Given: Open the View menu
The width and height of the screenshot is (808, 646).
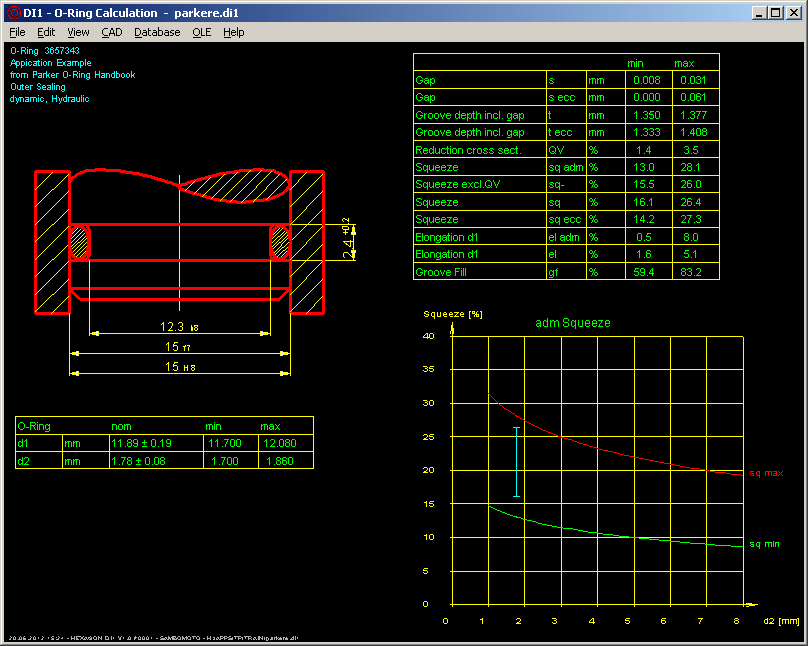Looking at the screenshot, I should click(78, 32).
